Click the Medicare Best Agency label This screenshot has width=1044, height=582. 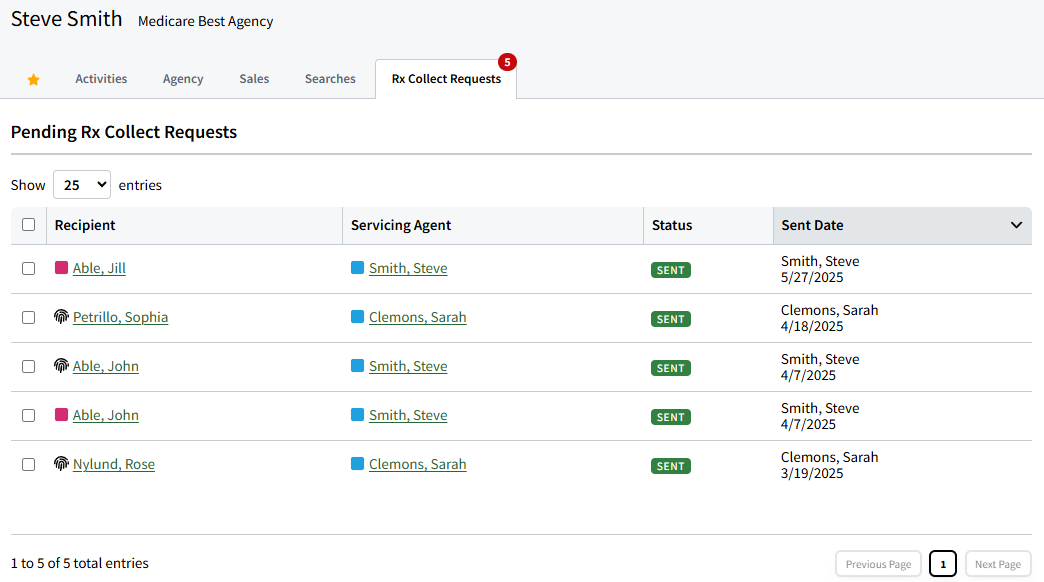pyautogui.click(x=206, y=21)
